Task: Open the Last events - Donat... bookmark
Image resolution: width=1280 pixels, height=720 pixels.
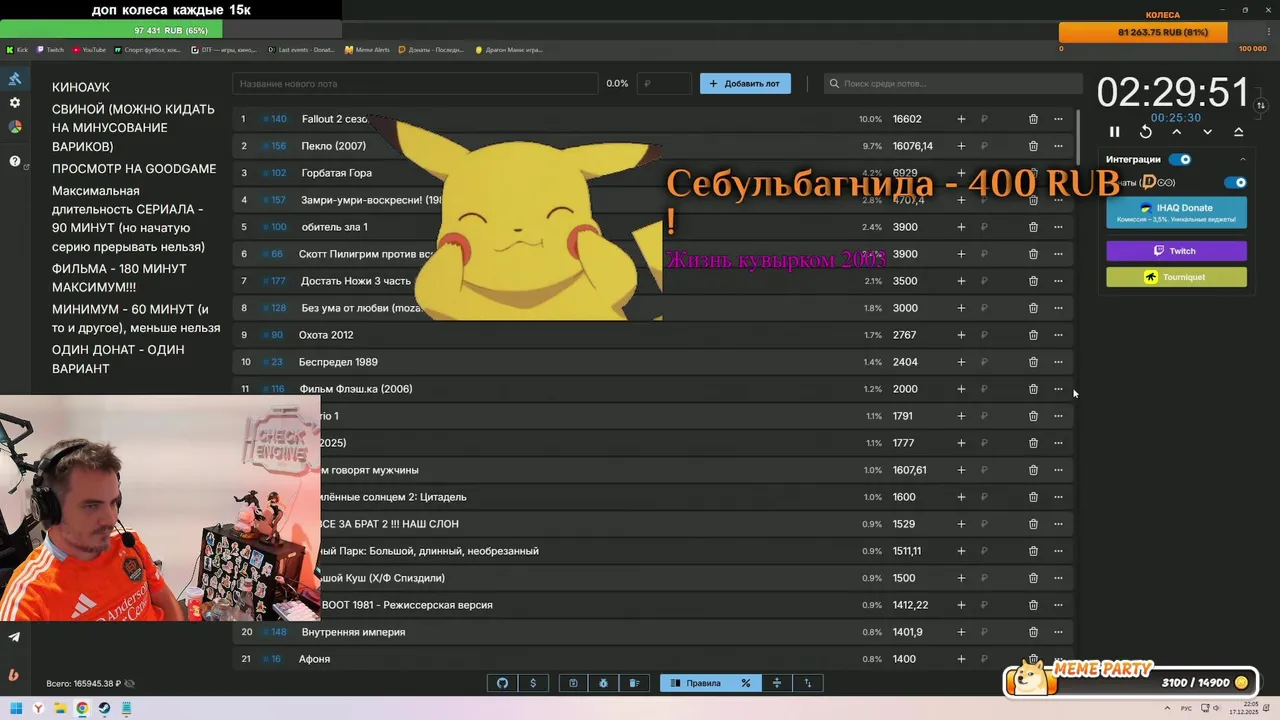Action: click(x=301, y=49)
